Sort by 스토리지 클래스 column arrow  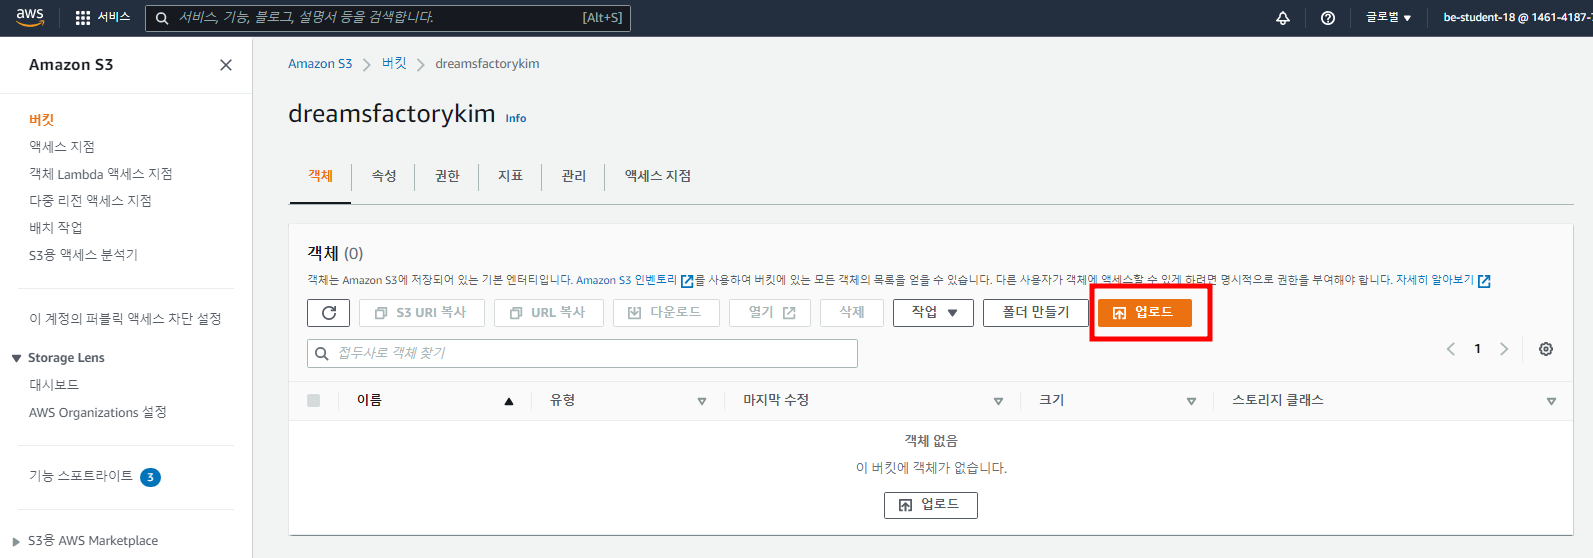(1551, 401)
